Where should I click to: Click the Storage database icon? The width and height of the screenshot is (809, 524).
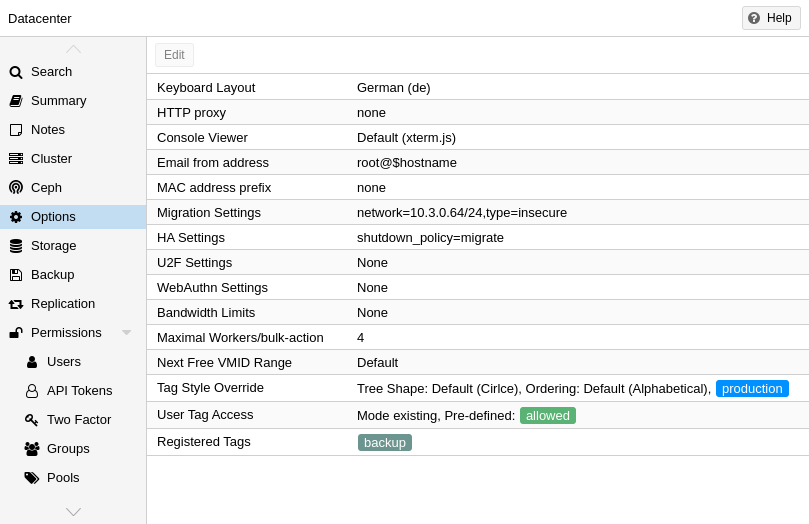(16, 246)
